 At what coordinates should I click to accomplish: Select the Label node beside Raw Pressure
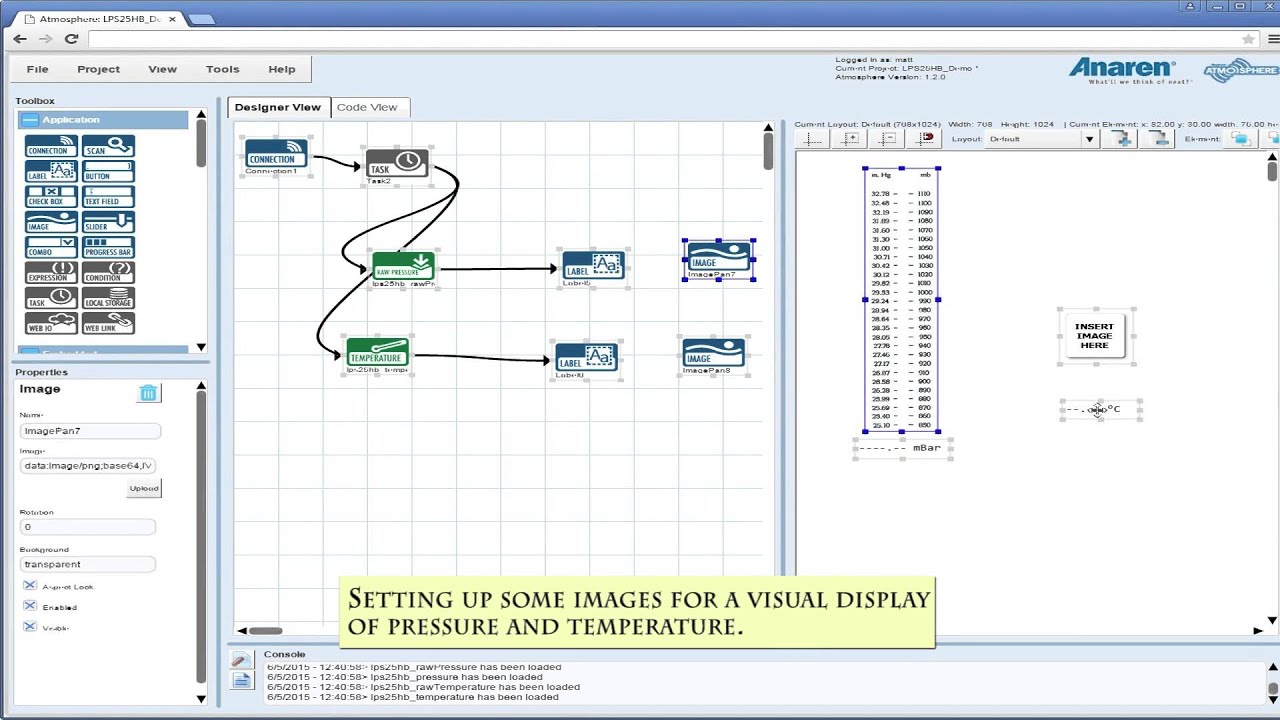[x=593, y=267]
